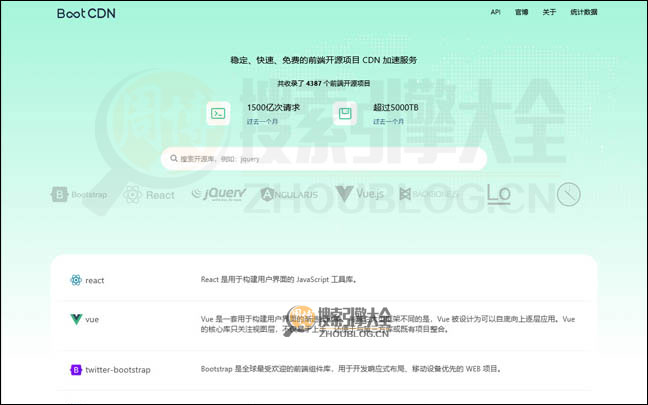Click the magnifier icon in search box
Viewport: 648px width, 405px height.
(174, 158)
